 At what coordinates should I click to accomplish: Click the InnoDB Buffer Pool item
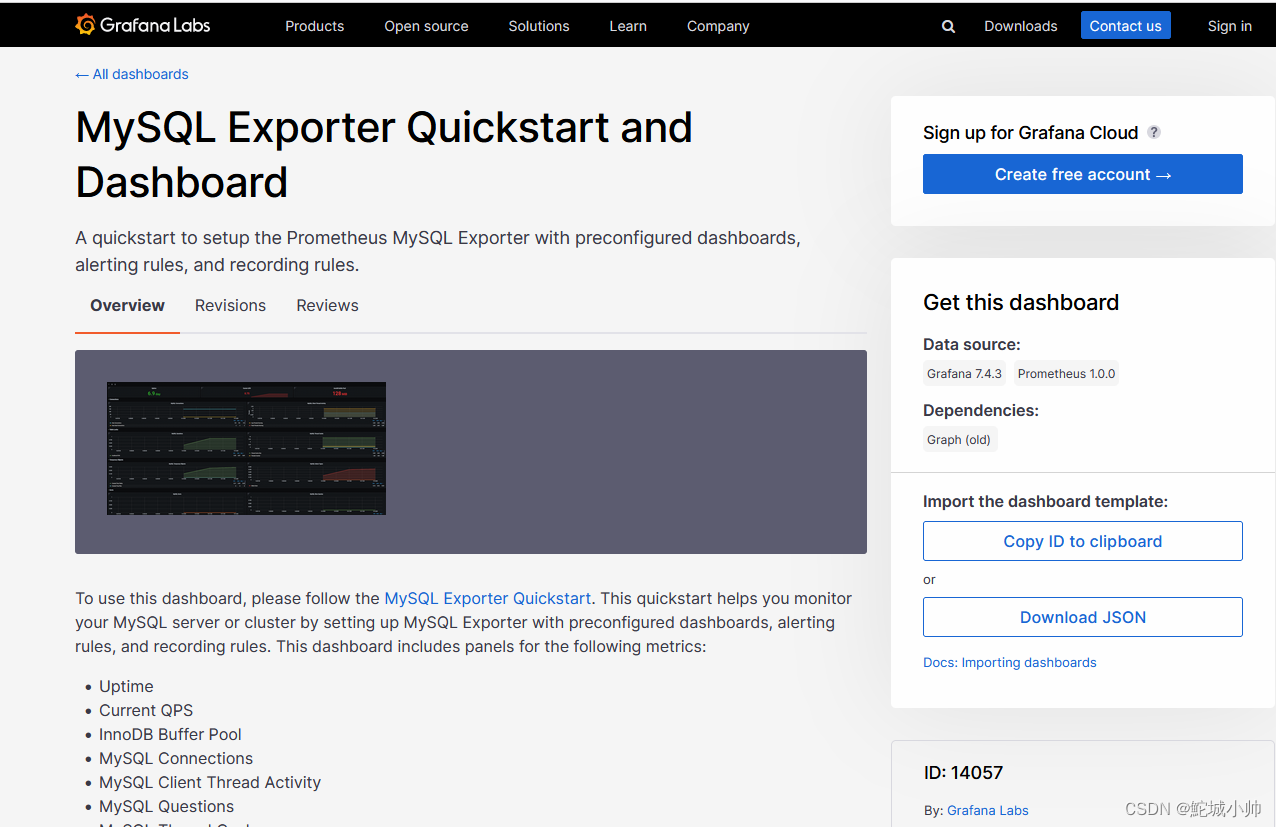click(x=170, y=734)
